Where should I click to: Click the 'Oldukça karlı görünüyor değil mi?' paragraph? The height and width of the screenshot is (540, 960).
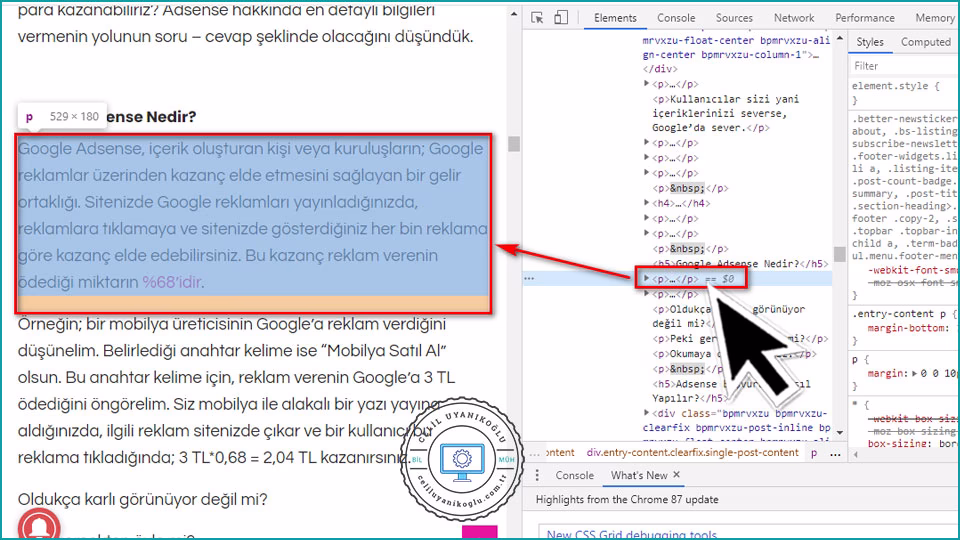pos(143,499)
